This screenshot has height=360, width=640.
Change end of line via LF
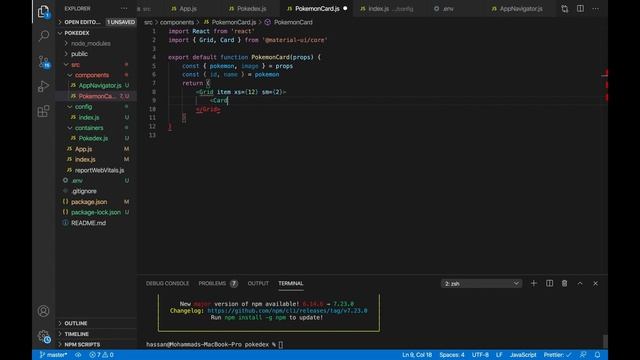pos(499,355)
